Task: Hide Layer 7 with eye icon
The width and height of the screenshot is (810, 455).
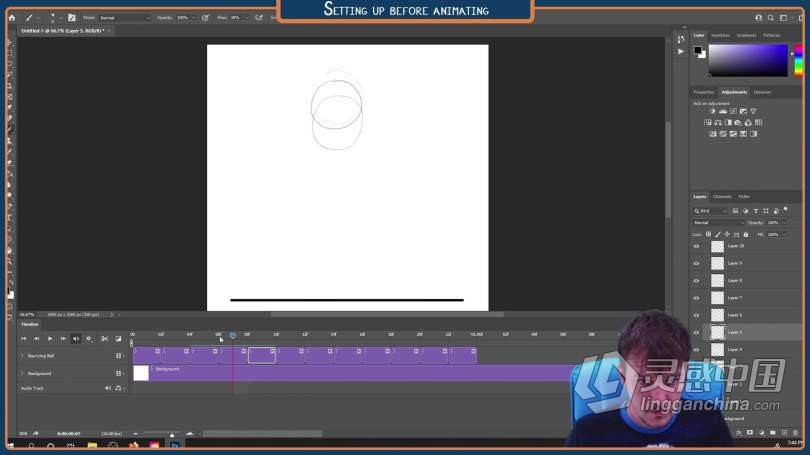Action: click(x=696, y=298)
